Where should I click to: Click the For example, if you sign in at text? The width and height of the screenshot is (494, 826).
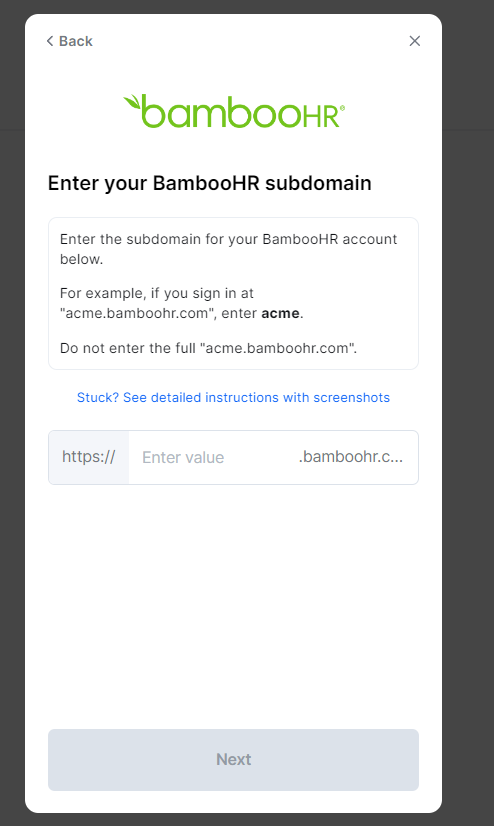pyautogui.click(x=156, y=293)
